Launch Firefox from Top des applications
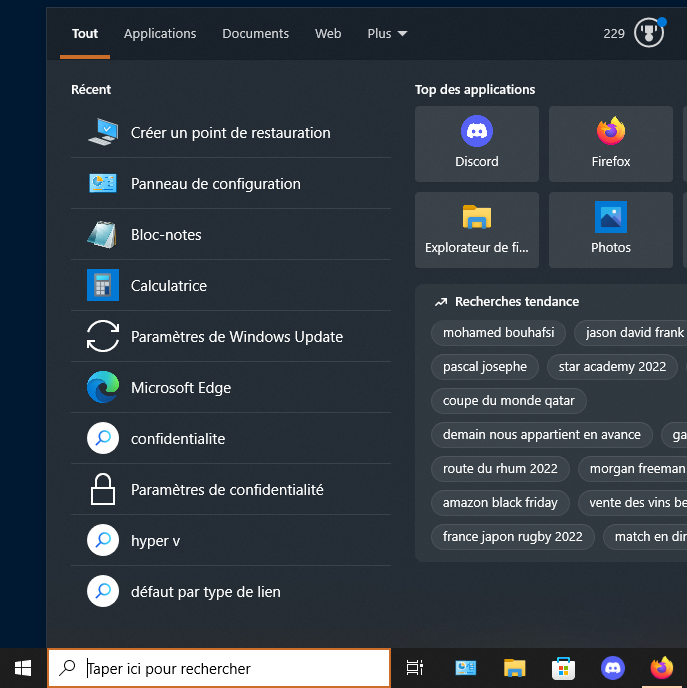Image resolution: width=687 pixels, height=688 pixels. pos(611,144)
